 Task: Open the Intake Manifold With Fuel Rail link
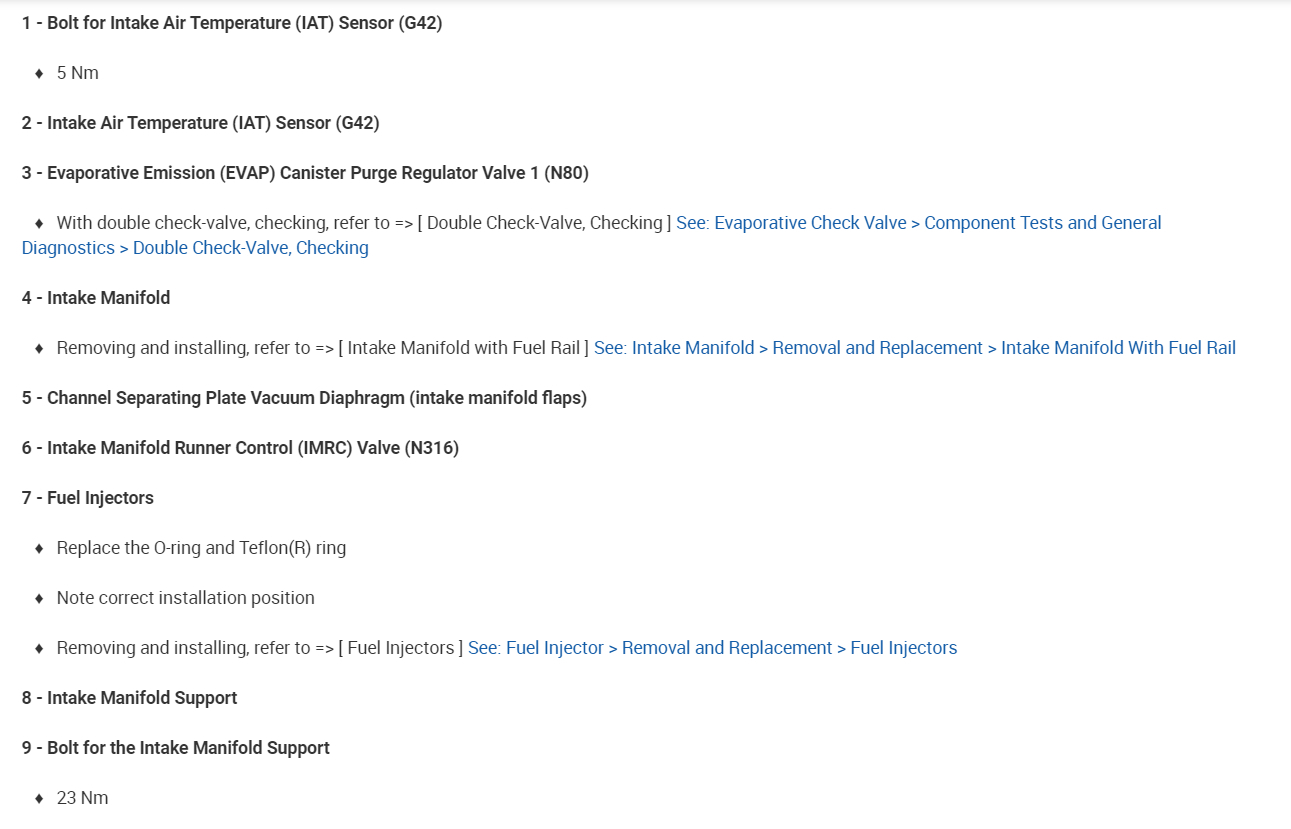pos(914,348)
